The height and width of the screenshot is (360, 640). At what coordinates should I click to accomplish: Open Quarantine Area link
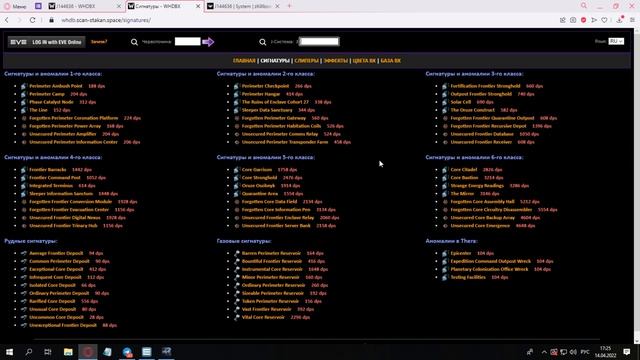pyautogui.click(x=260, y=194)
